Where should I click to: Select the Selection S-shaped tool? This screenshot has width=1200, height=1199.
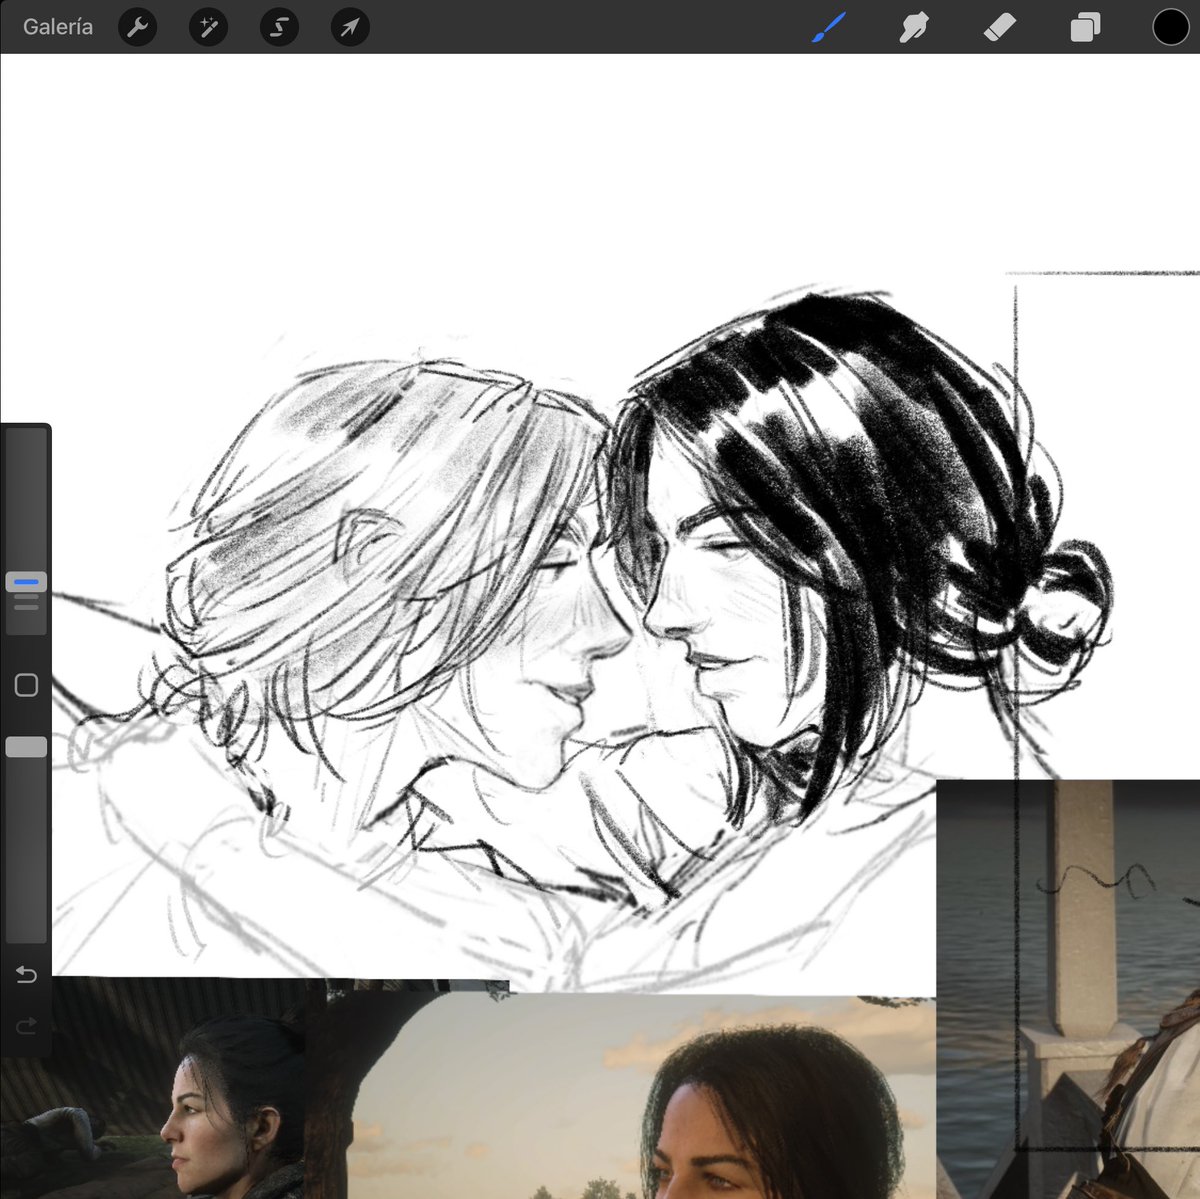click(x=279, y=27)
